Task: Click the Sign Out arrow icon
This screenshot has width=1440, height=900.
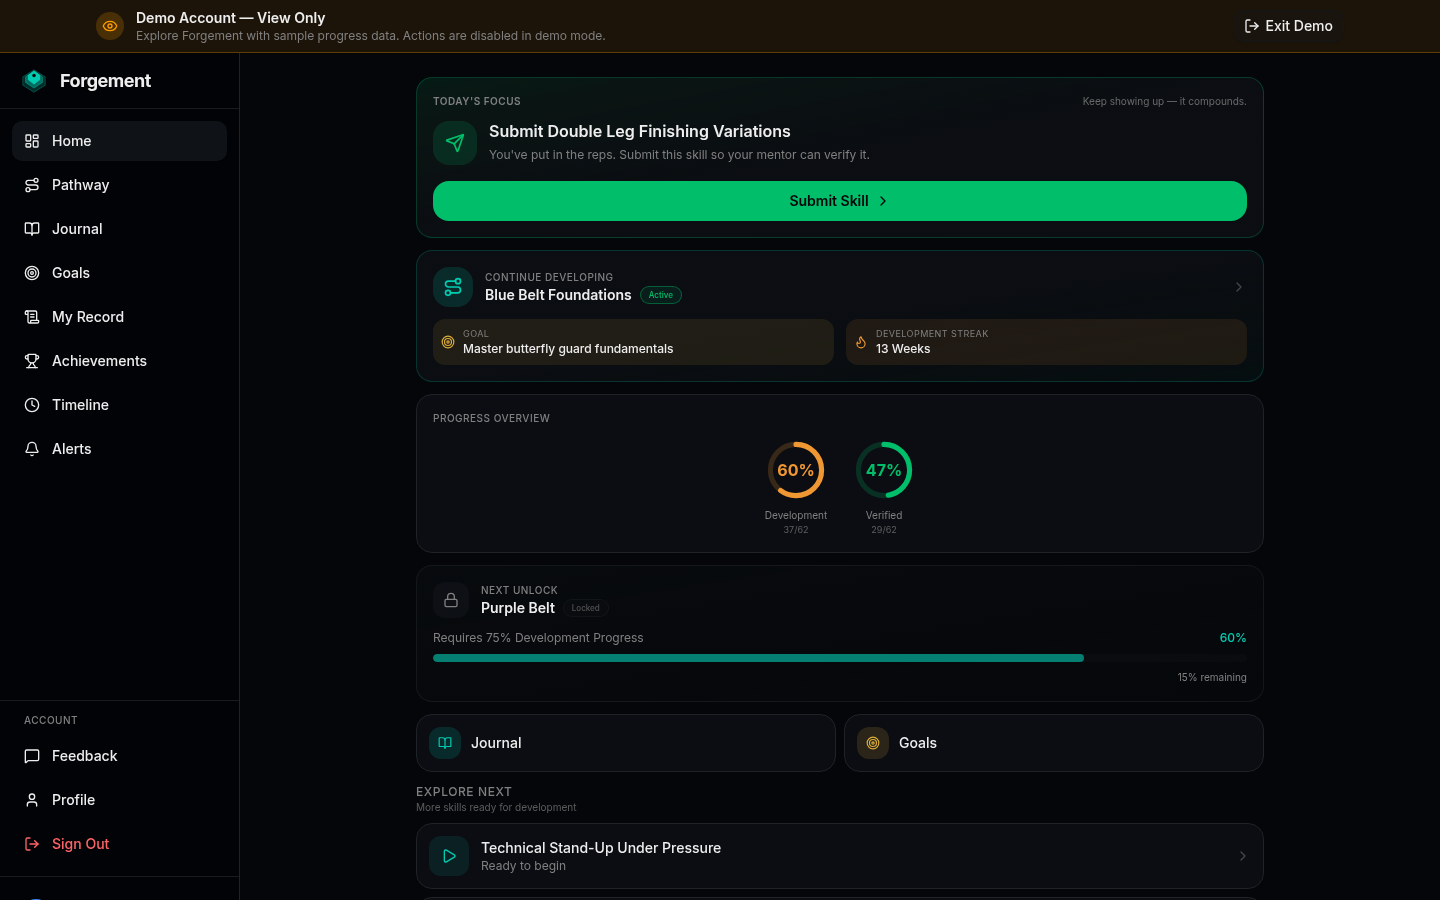Action: coord(32,844)
